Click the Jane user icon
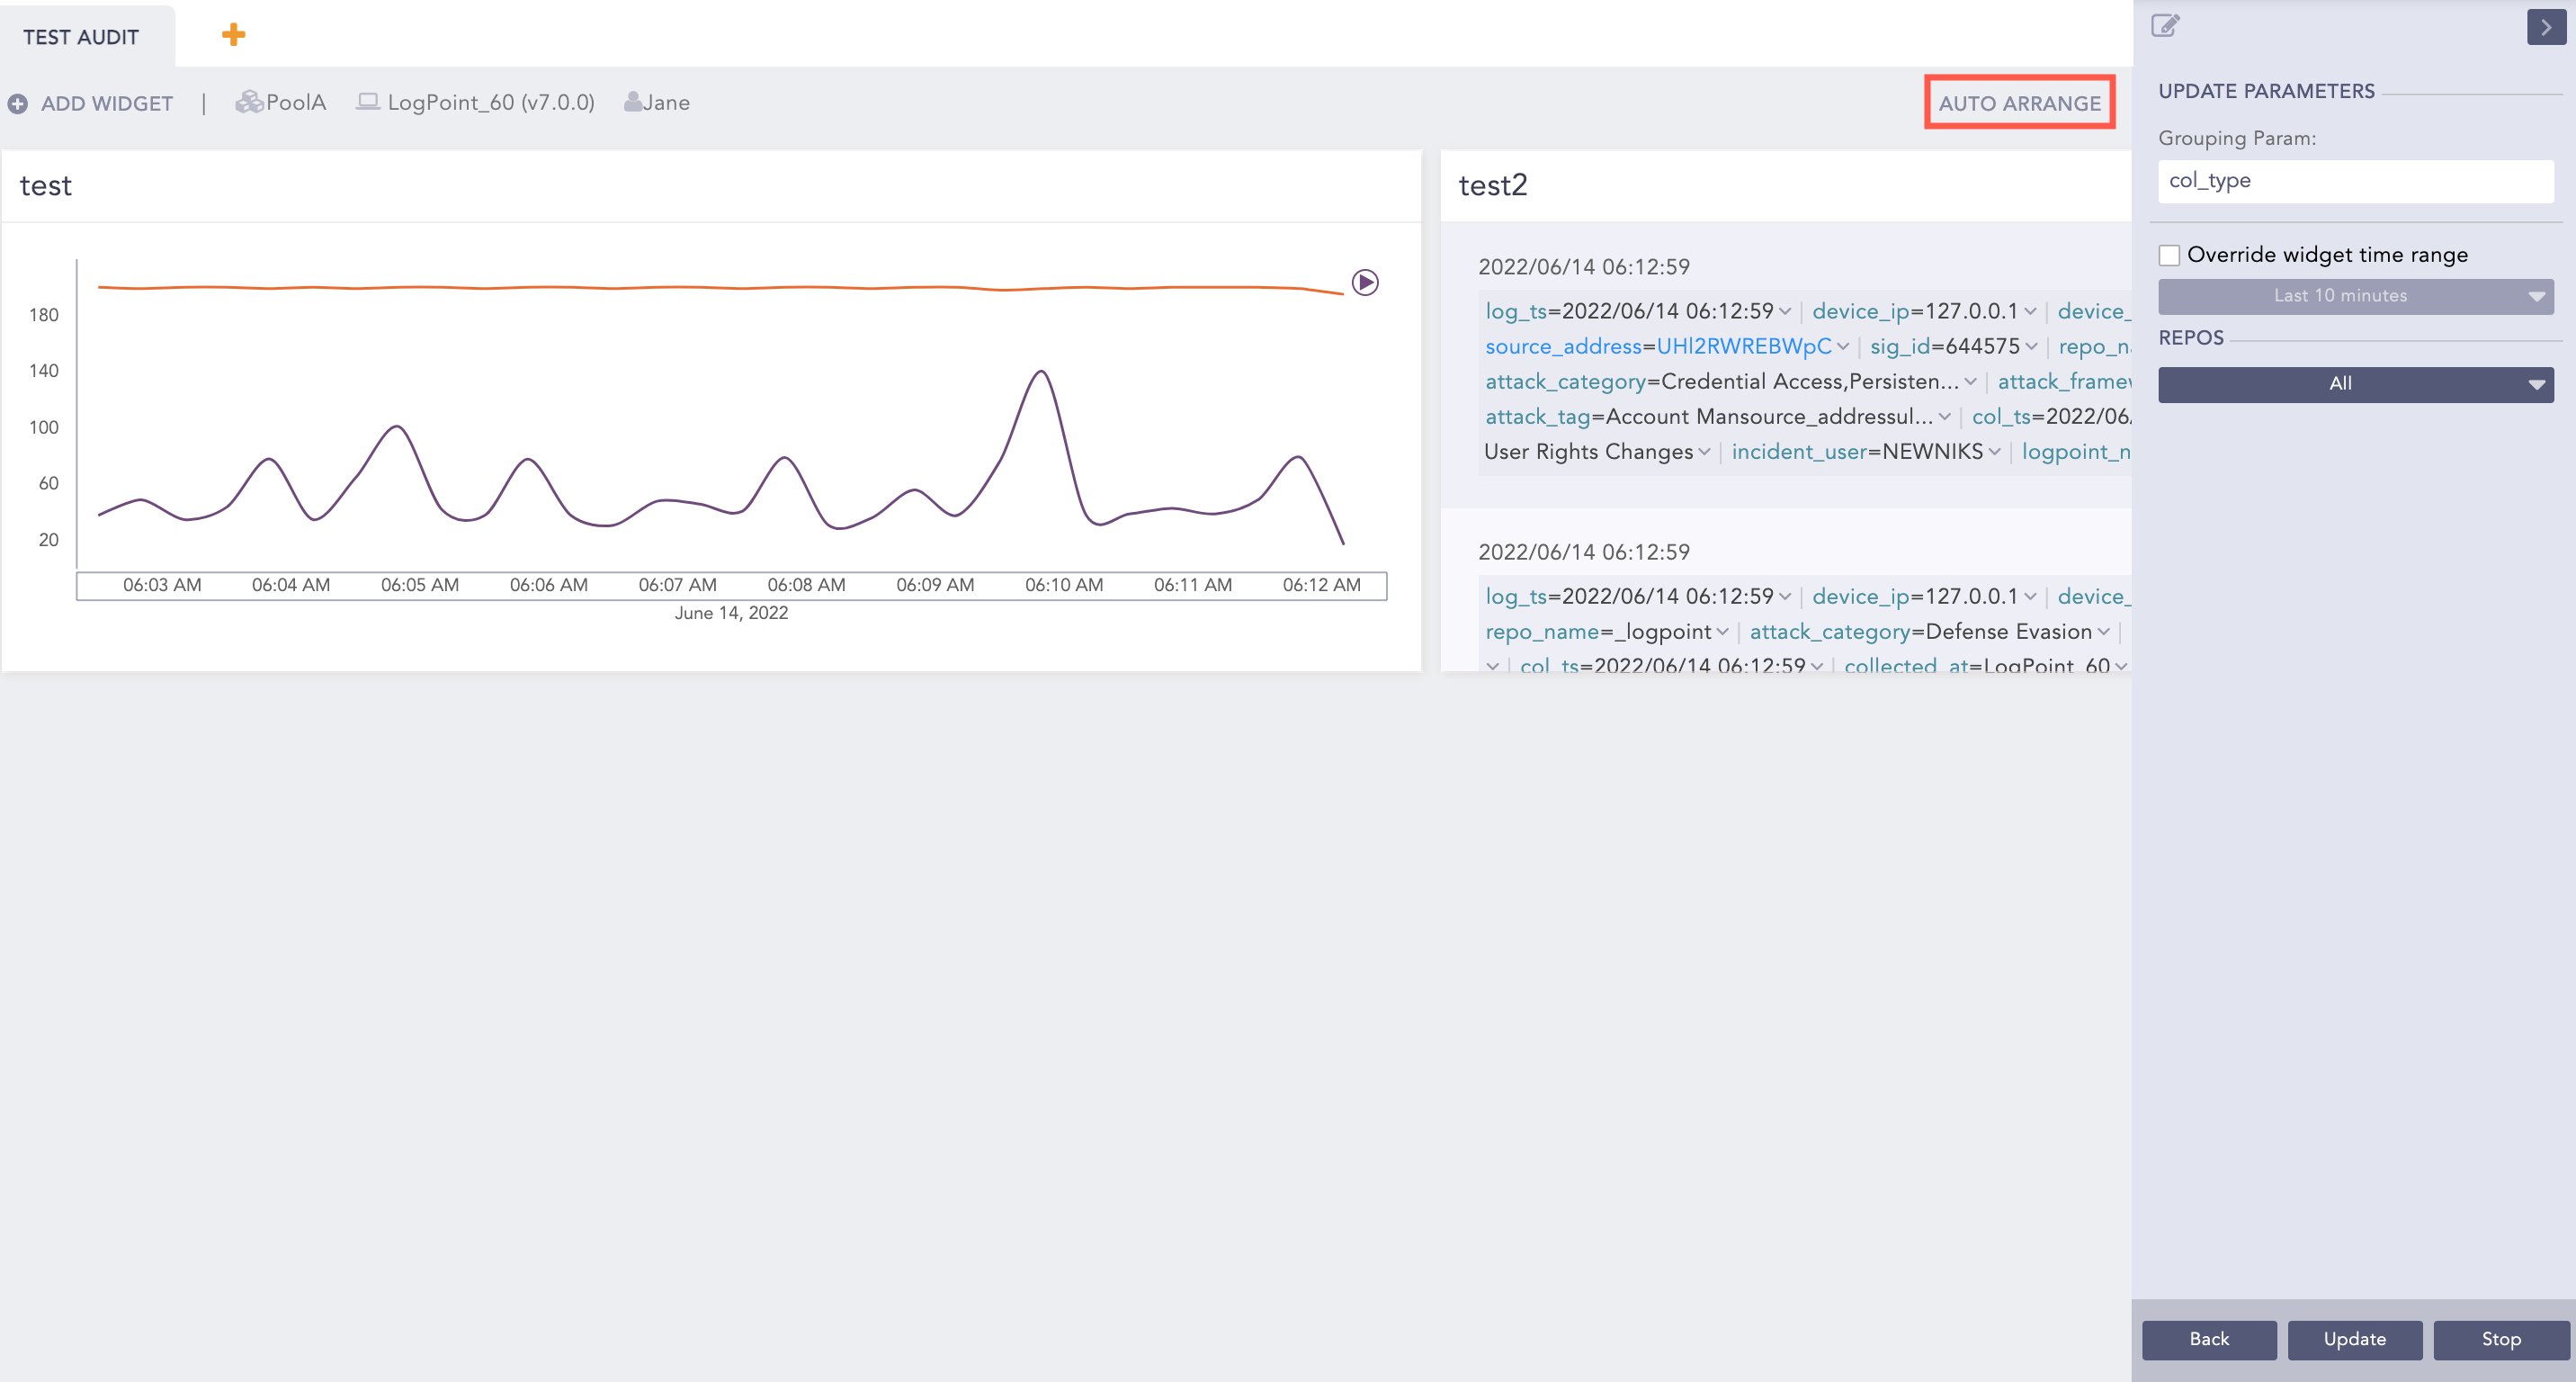 coord(633,102)
